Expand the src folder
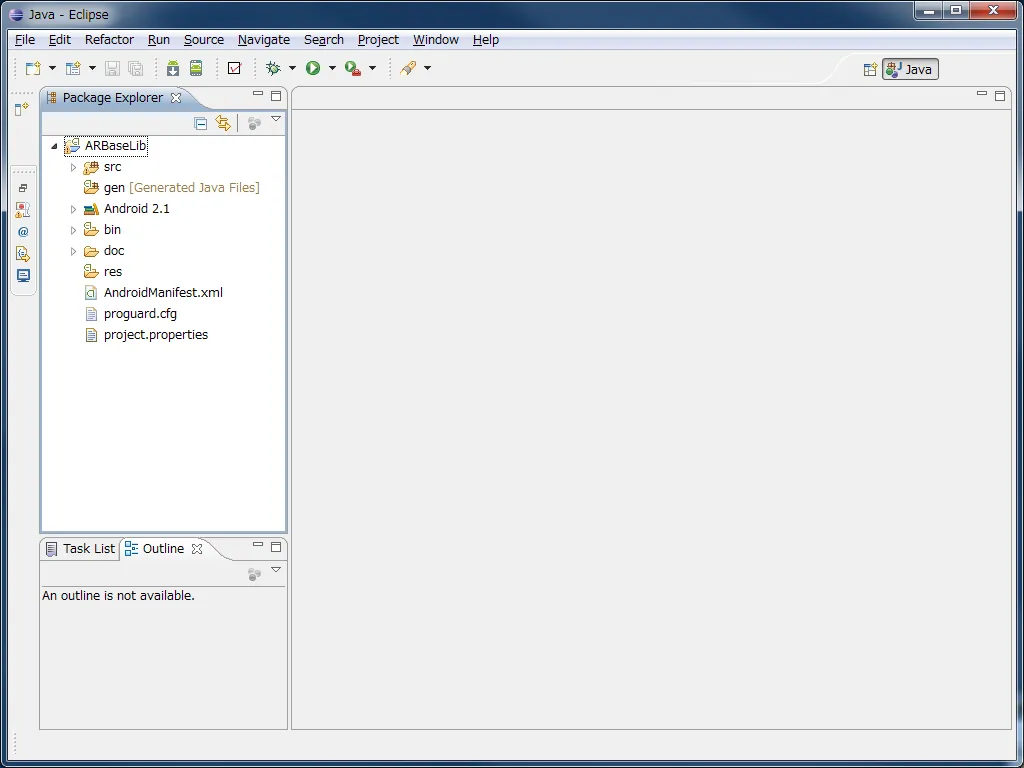This screenshot has height=768, width=1024. pos(73,167)
